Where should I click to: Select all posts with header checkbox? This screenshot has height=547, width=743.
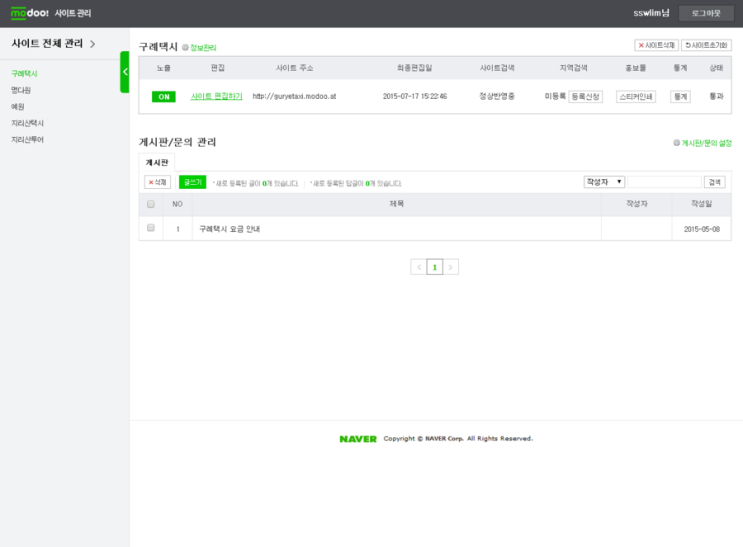151,204
